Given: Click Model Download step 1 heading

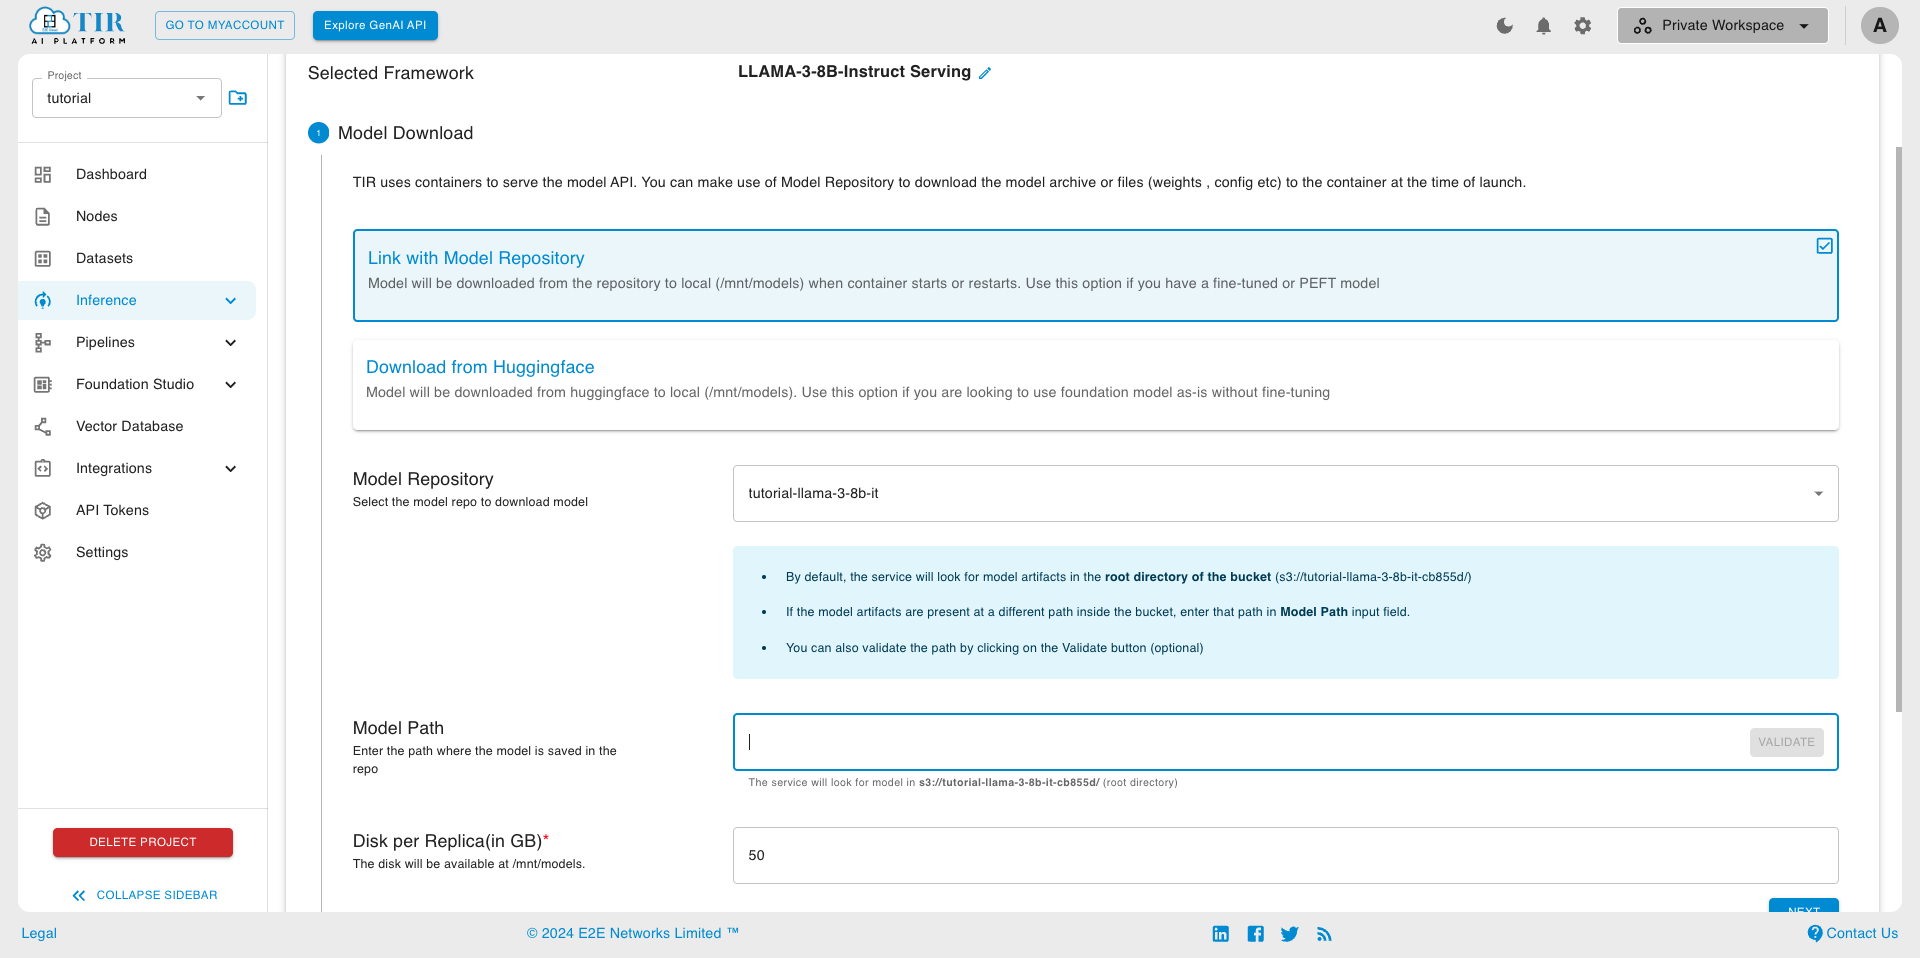Looking at the screenshot, I should click(405, 133).
